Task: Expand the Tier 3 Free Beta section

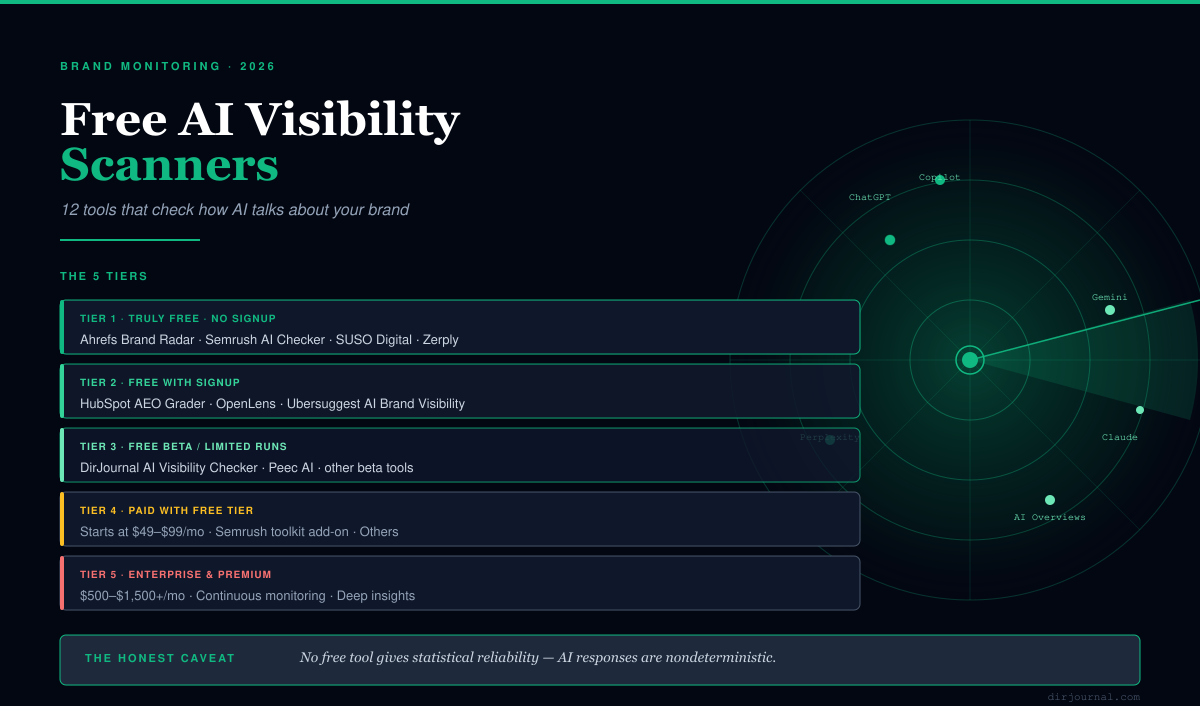Action: coord(460,455)
